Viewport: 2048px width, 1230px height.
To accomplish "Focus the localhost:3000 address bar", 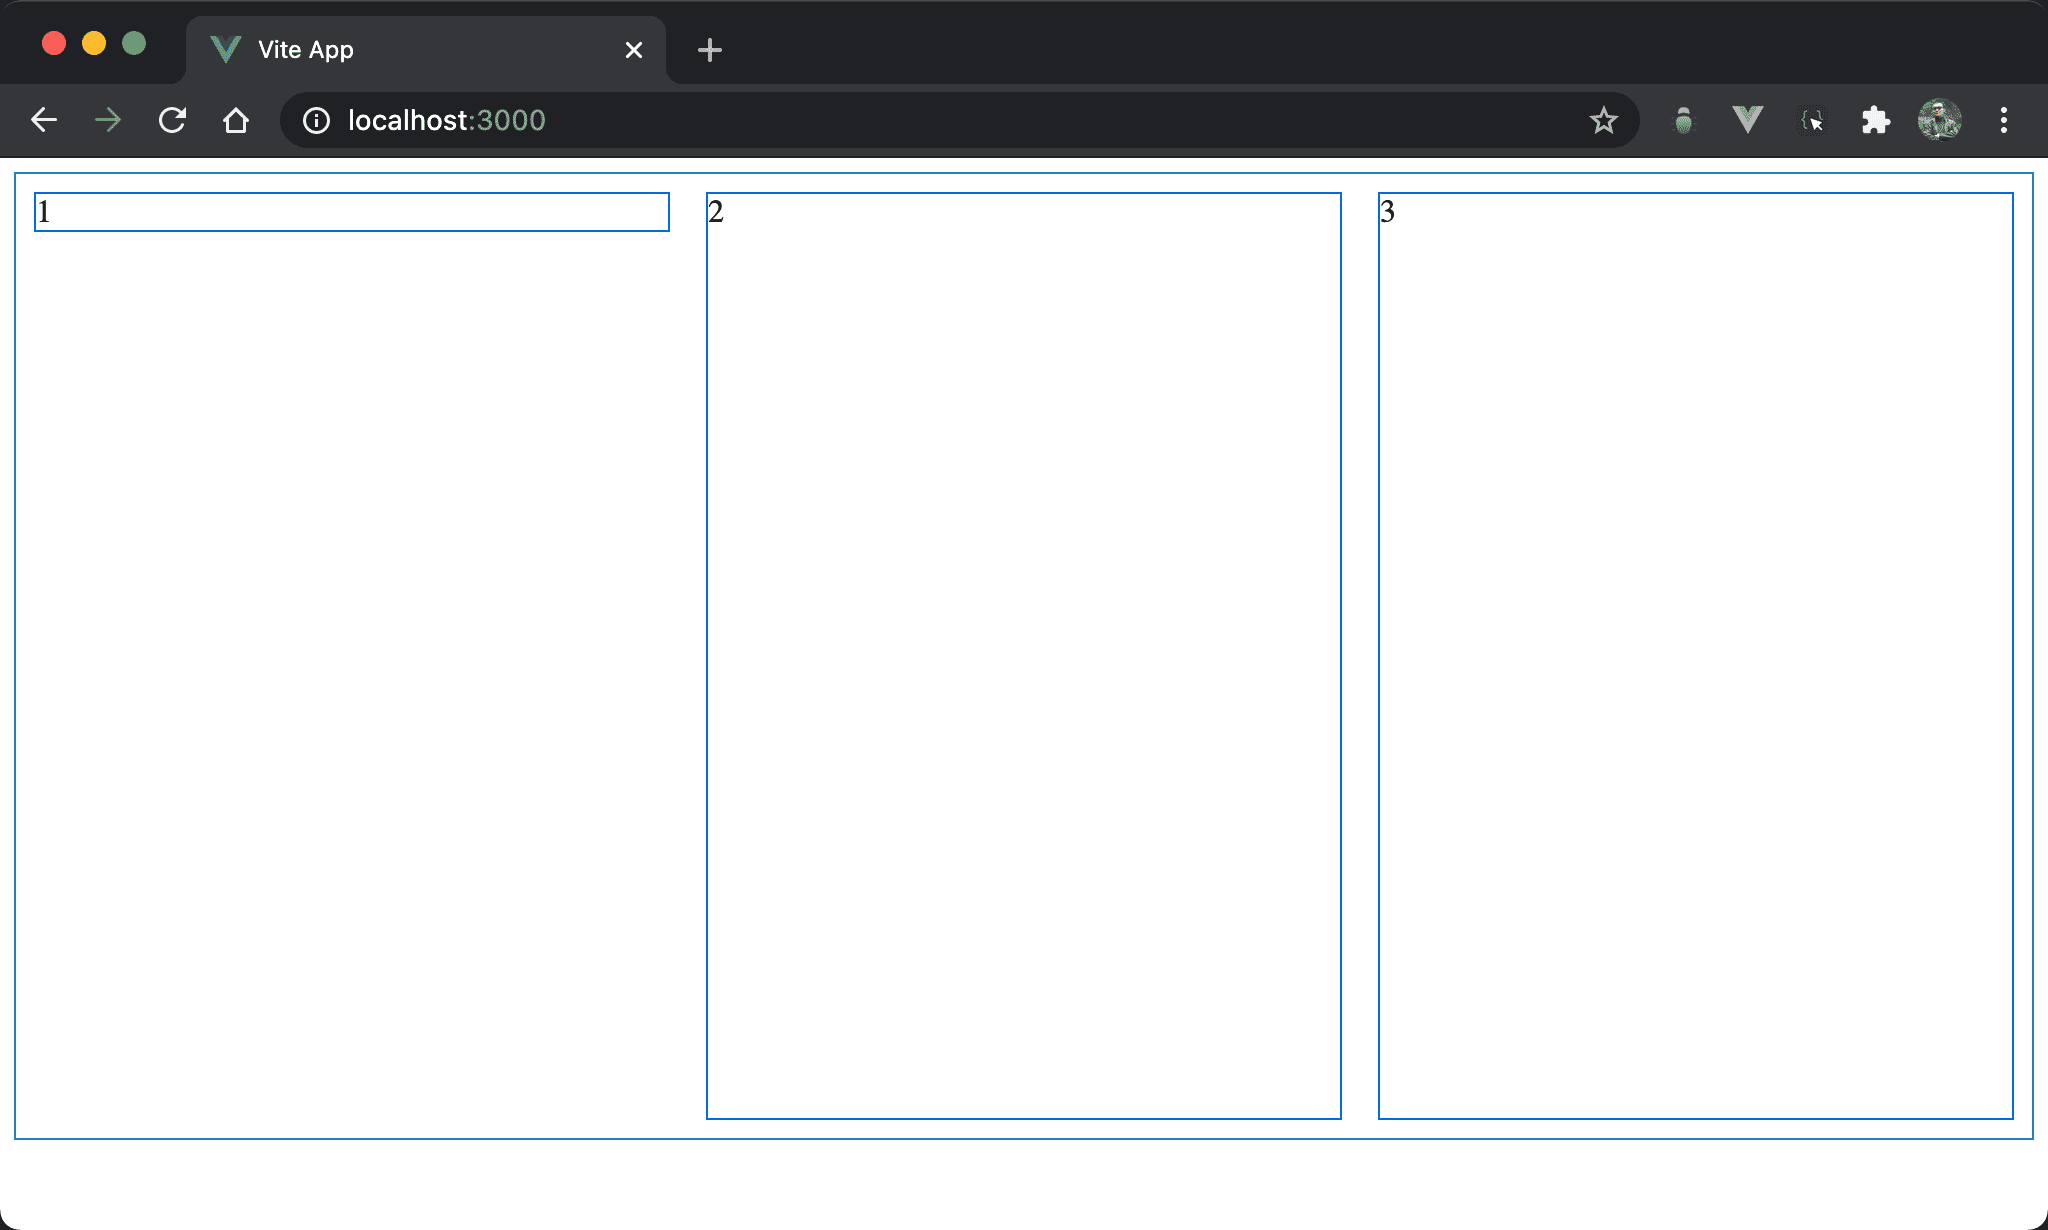I will tap(900, 120).
